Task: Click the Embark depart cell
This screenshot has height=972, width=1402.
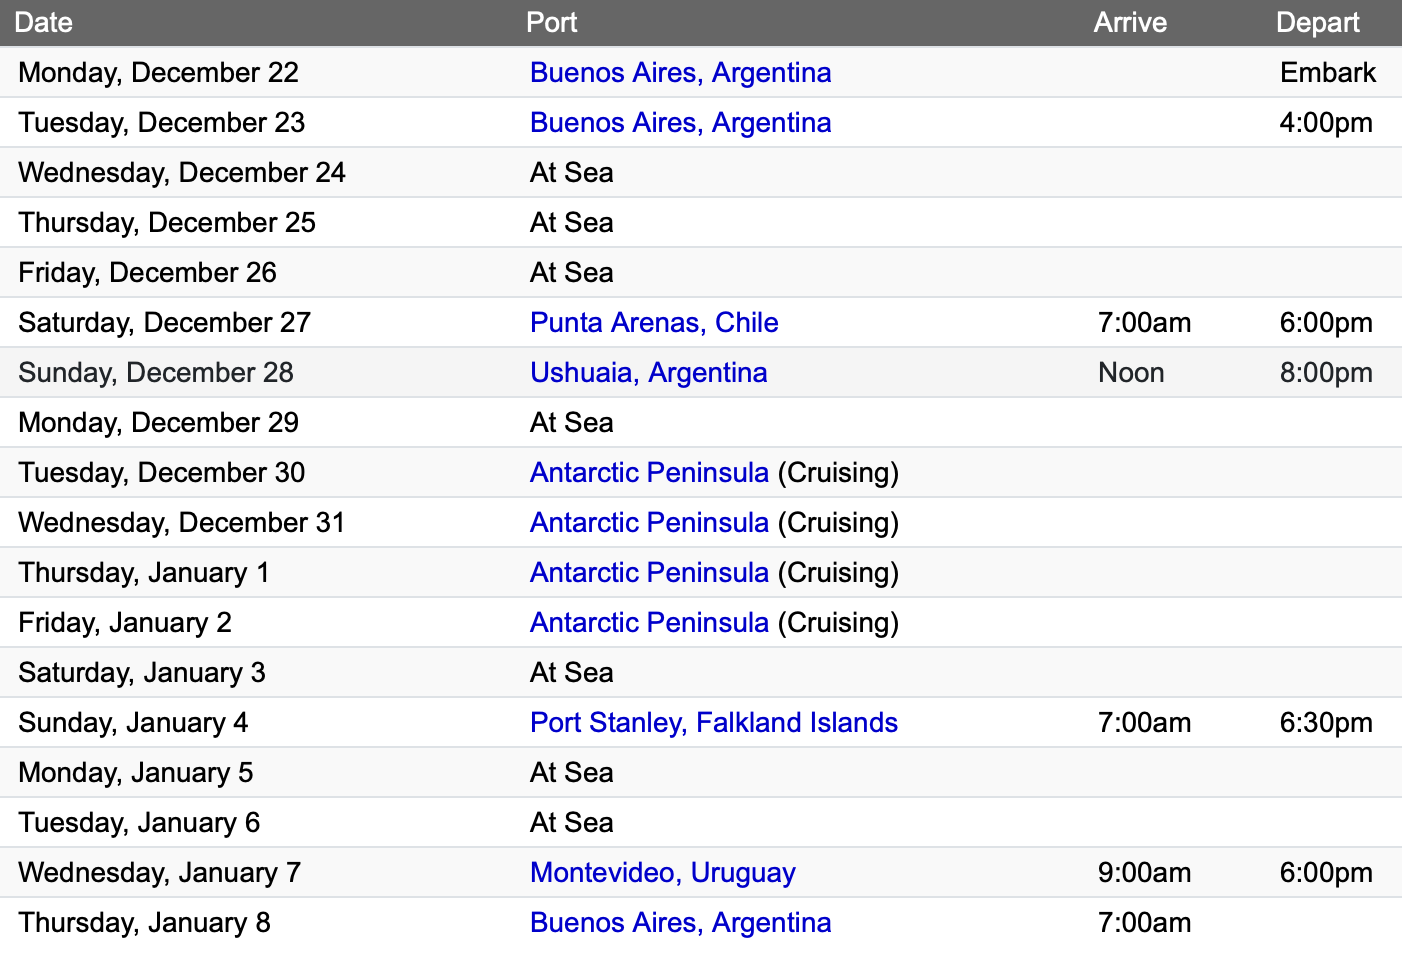Action: click(x=1328, y=72)
